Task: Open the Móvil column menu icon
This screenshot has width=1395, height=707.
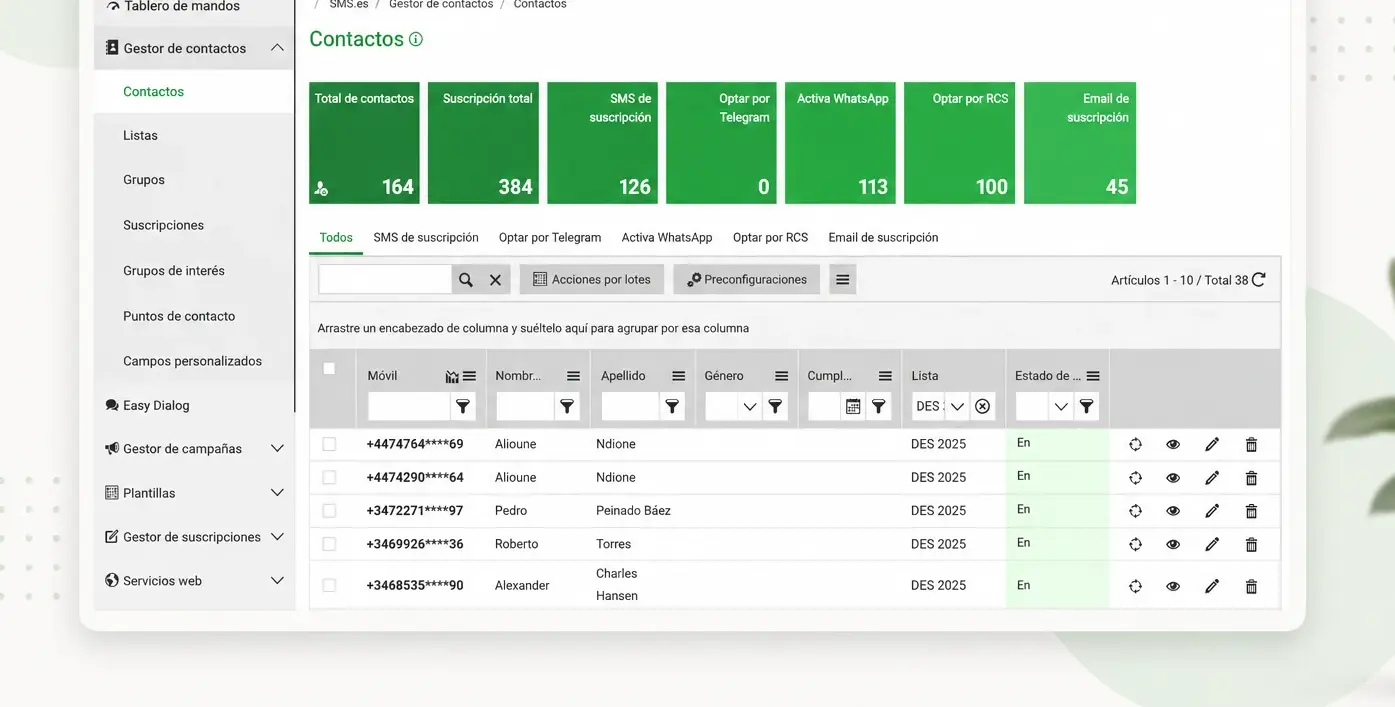Action: tap(469, 376)
